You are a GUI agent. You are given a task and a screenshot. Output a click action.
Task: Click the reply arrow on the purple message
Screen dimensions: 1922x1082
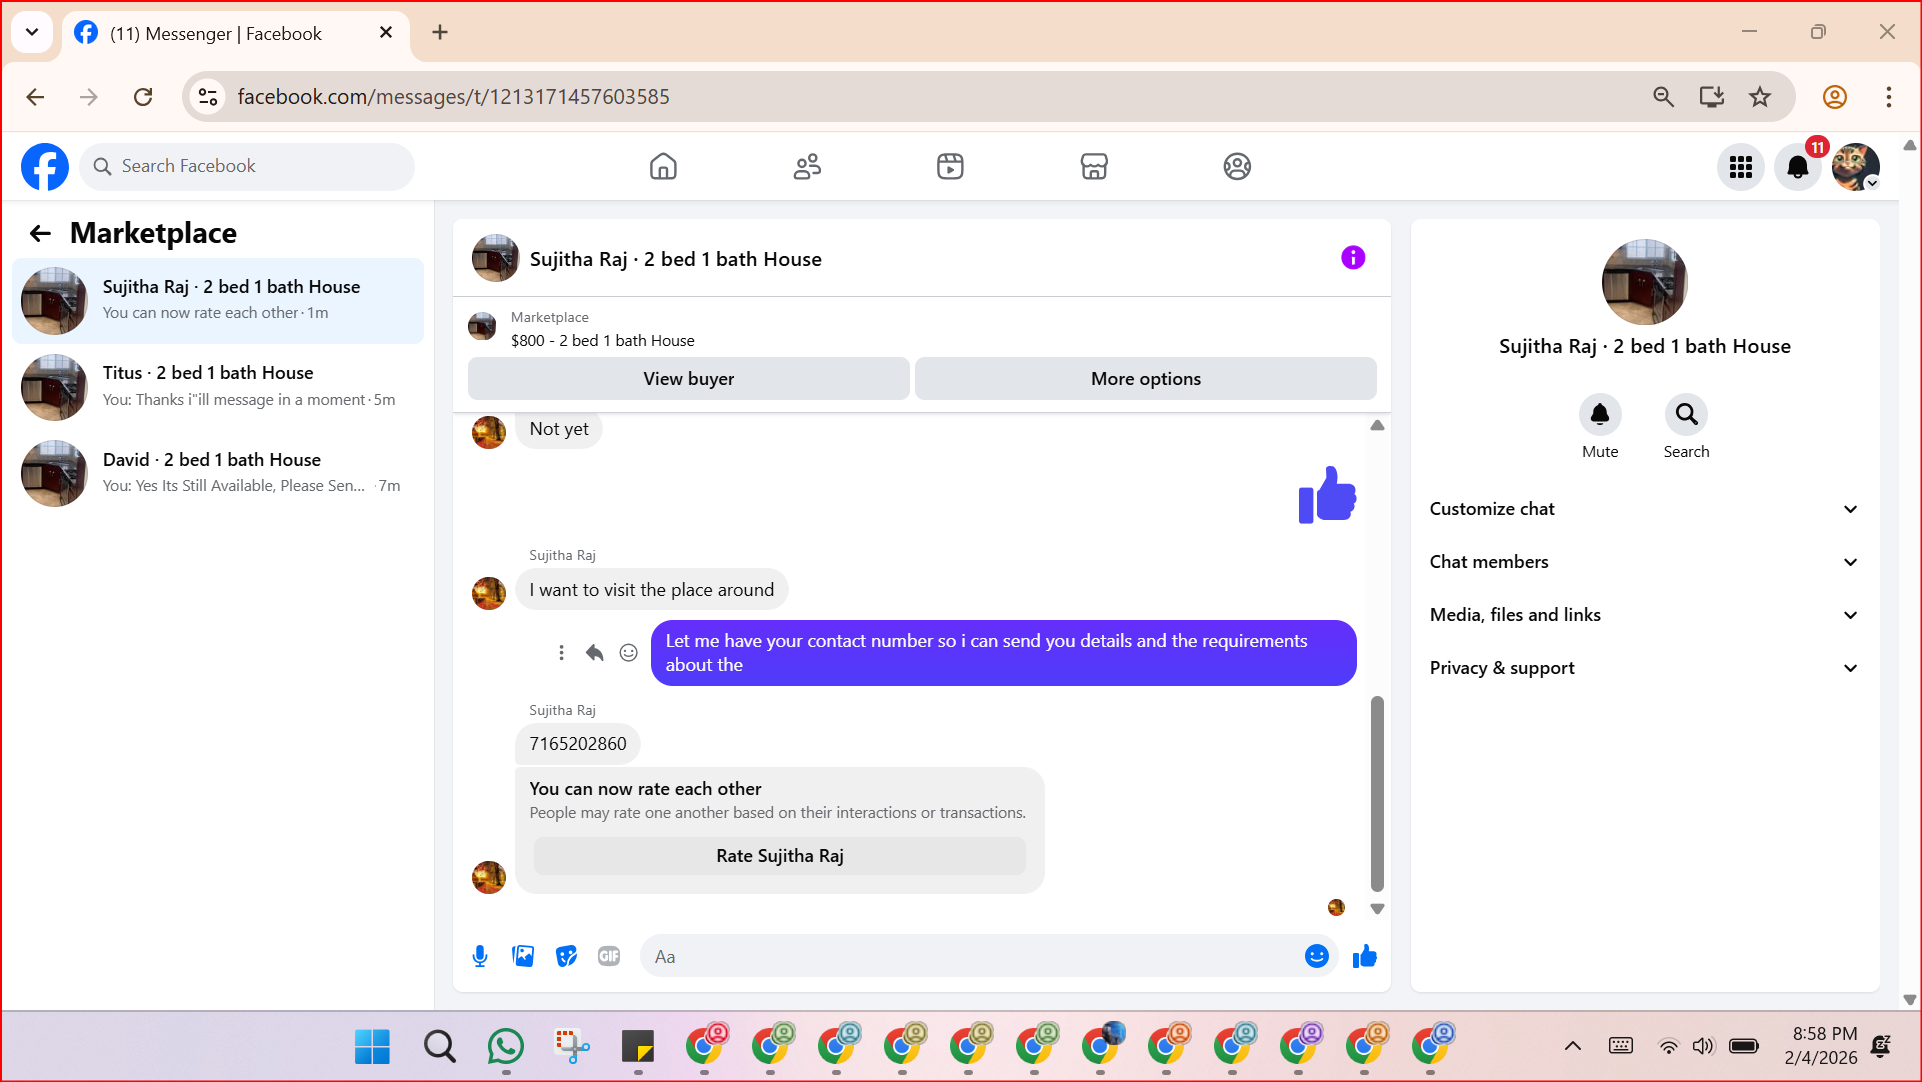tap(594, 653)
